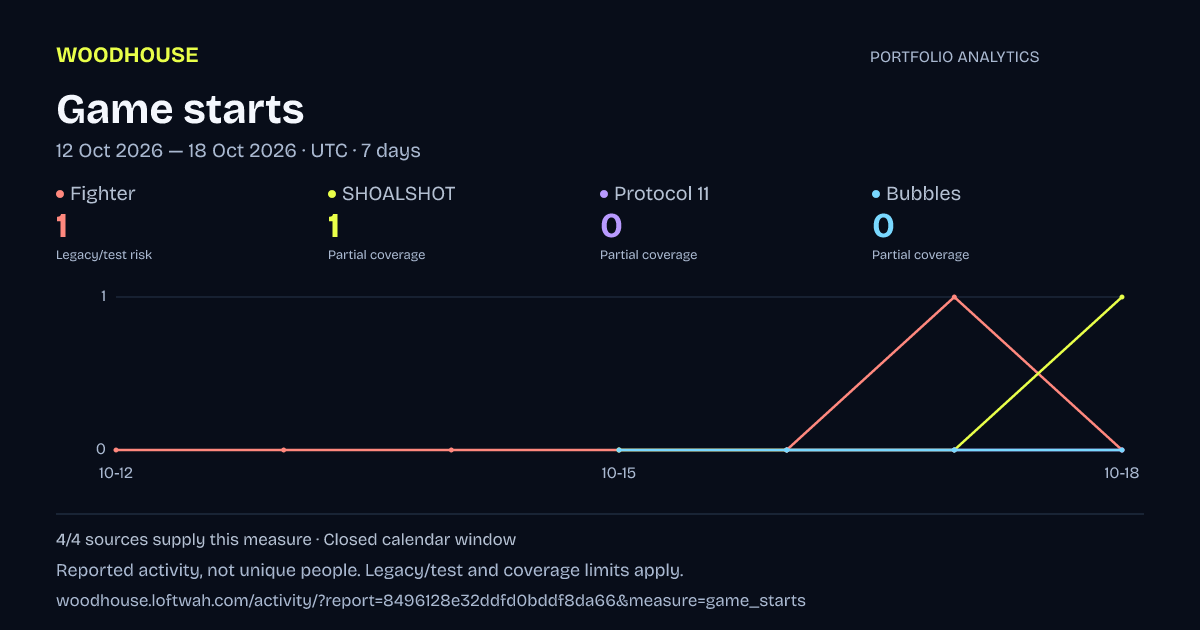1200x630 pixels.
Task: Click the Legacy/test risk note under Fighter
Action: point(104,255)
